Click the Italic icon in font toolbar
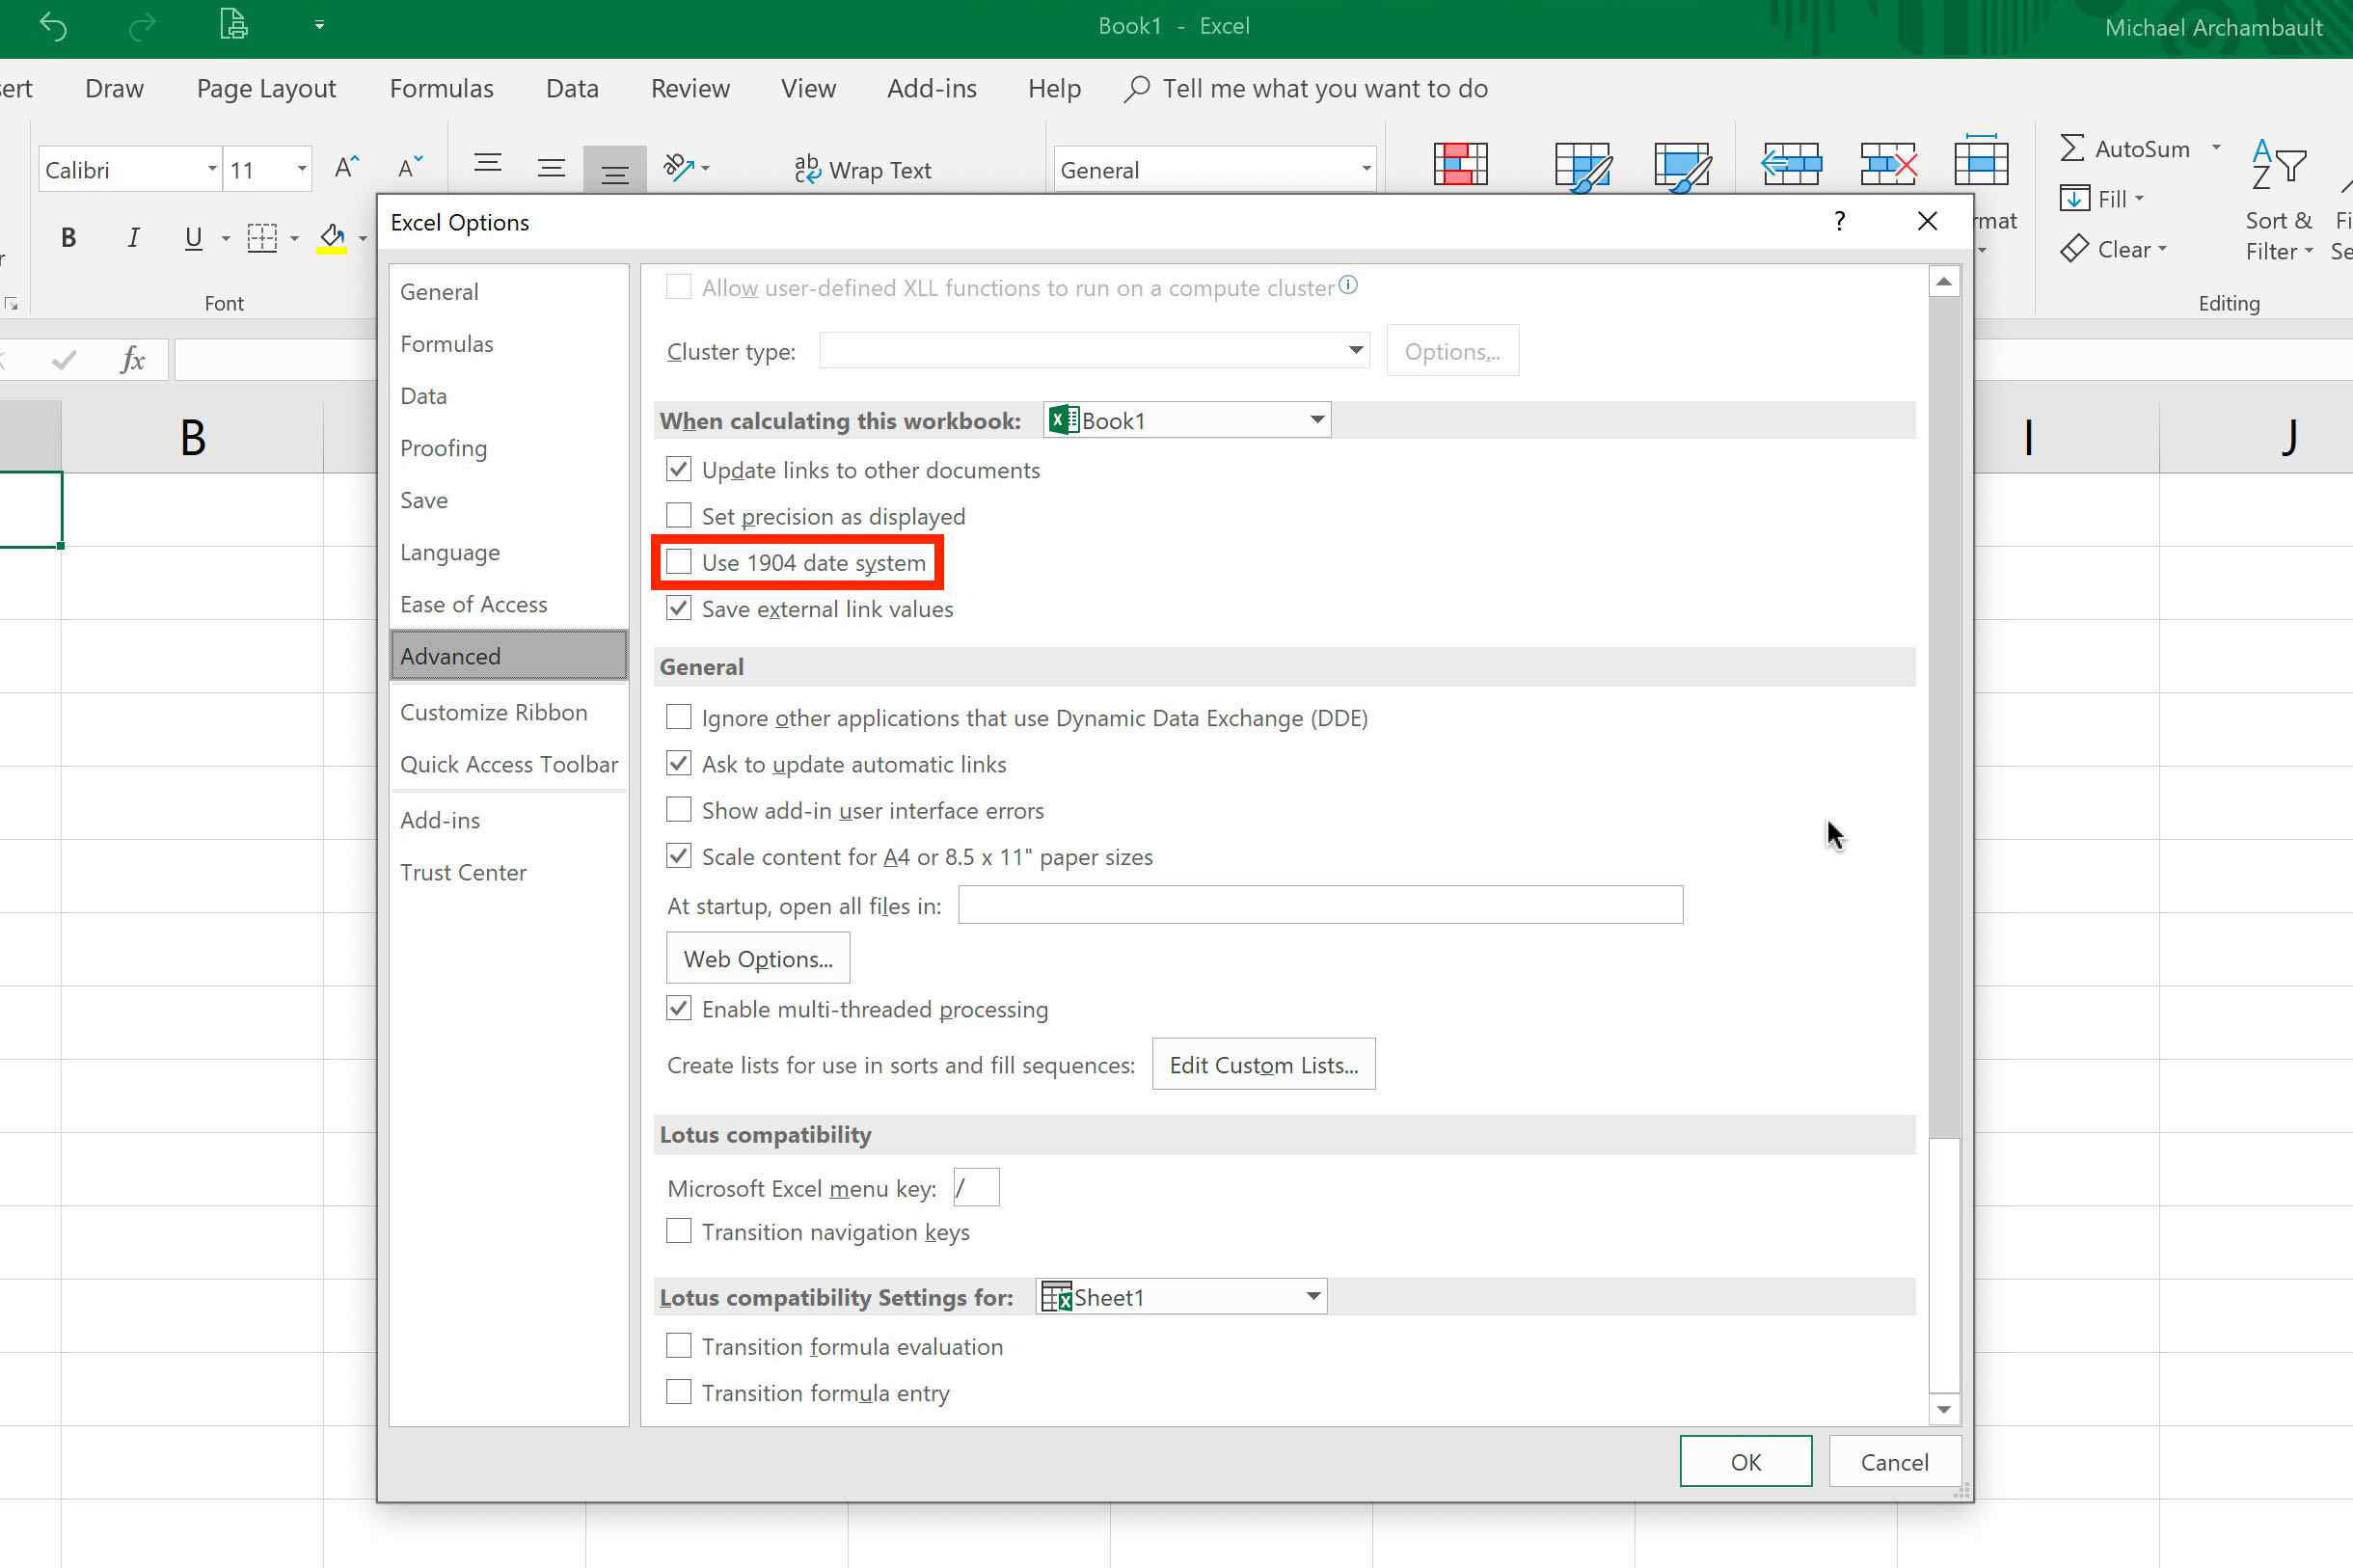The height and width of the screenshot is (1568, 2353). tap(131, 234)
